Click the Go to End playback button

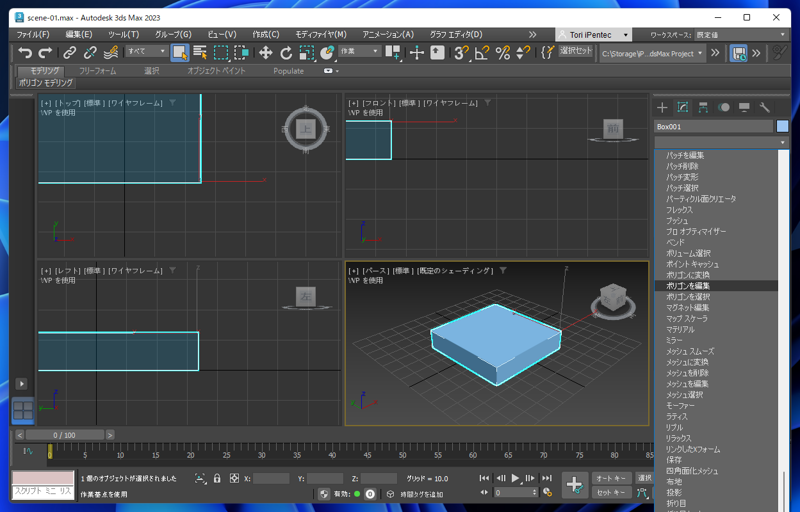546,478
